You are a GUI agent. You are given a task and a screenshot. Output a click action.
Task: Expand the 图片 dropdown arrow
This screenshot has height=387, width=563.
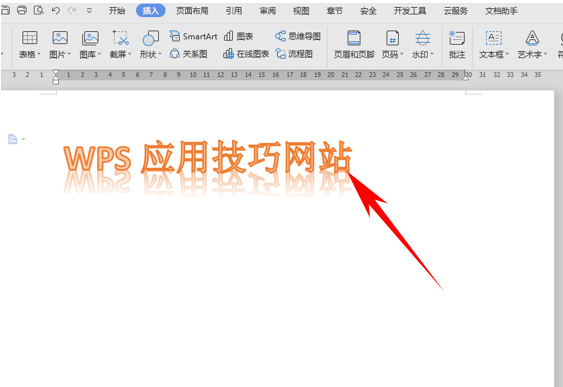pyautogui.click(x=69, y=54)
